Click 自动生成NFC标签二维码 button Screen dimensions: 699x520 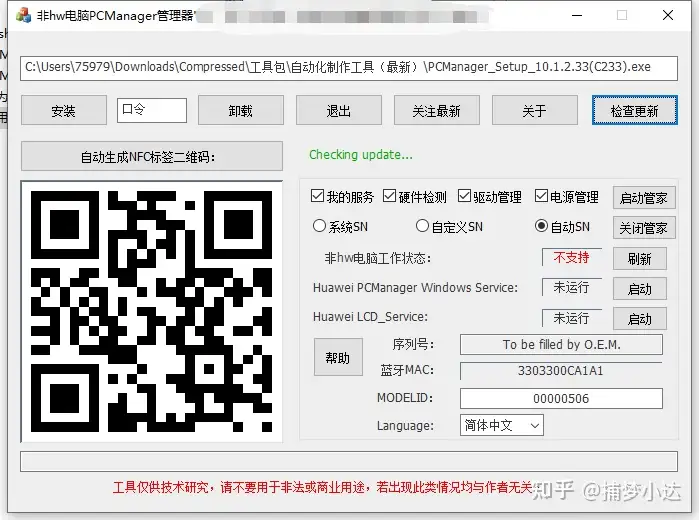point(152,157)
